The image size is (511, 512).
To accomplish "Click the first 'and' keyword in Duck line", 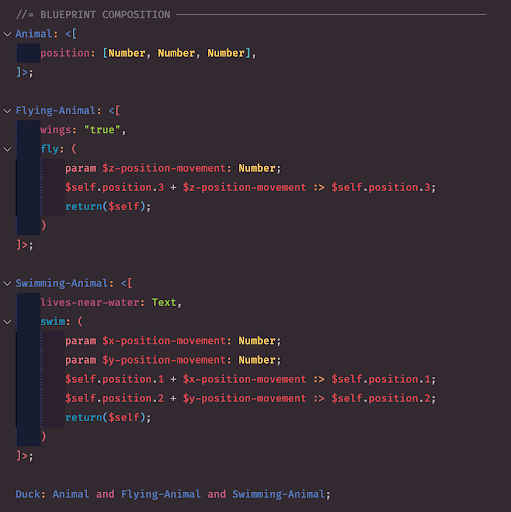I will [105, 494].
